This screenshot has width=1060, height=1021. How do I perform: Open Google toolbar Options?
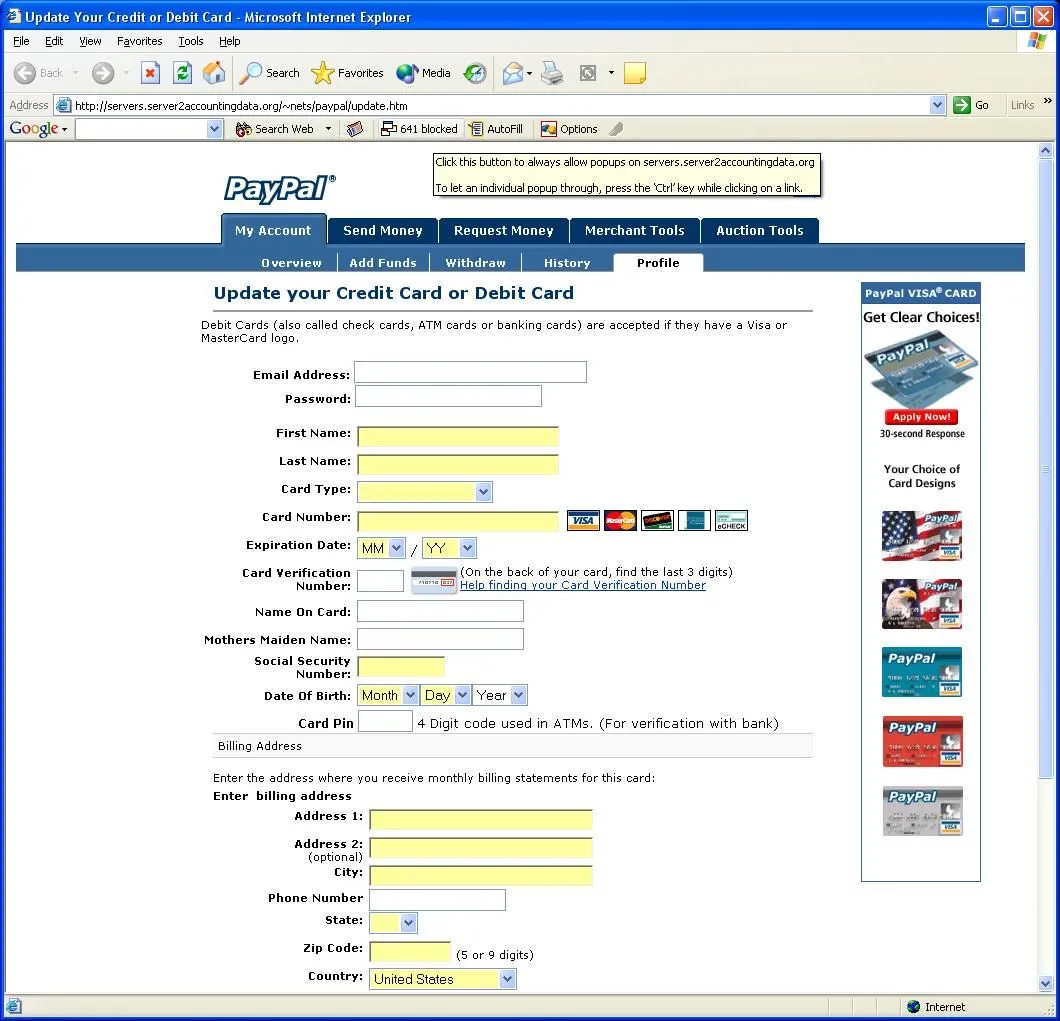[x=569, y=129]
